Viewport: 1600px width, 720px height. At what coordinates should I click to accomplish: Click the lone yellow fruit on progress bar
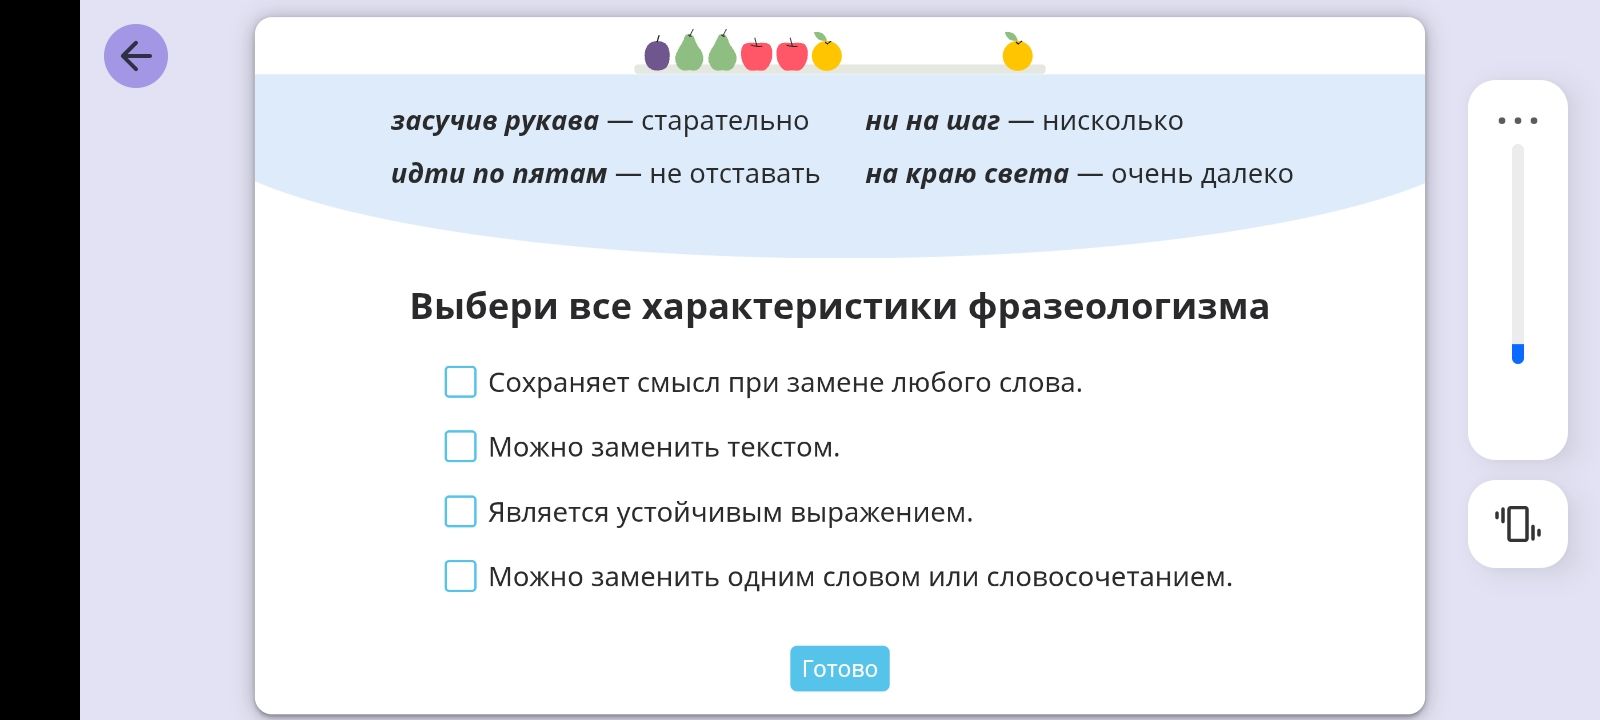pyautogui.click(x=1017, y=52)
